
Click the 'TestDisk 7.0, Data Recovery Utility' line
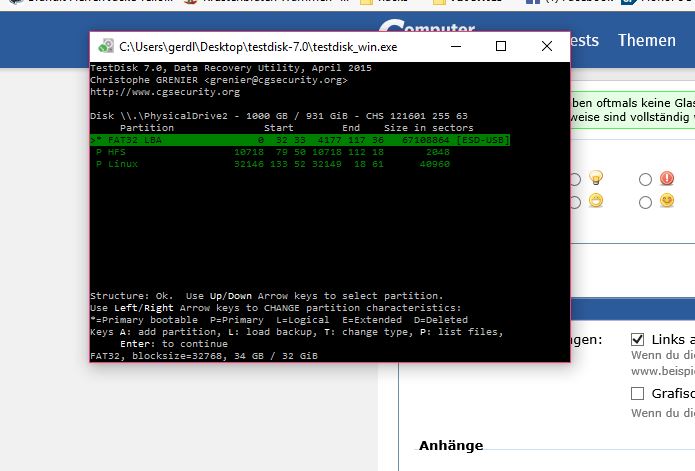point(231,68)
